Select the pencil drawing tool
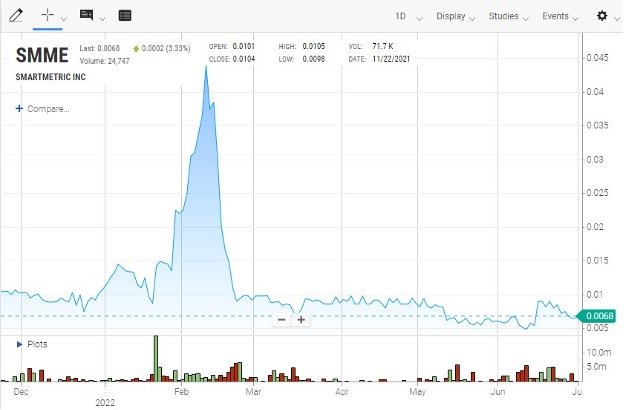 coord(15,16)
